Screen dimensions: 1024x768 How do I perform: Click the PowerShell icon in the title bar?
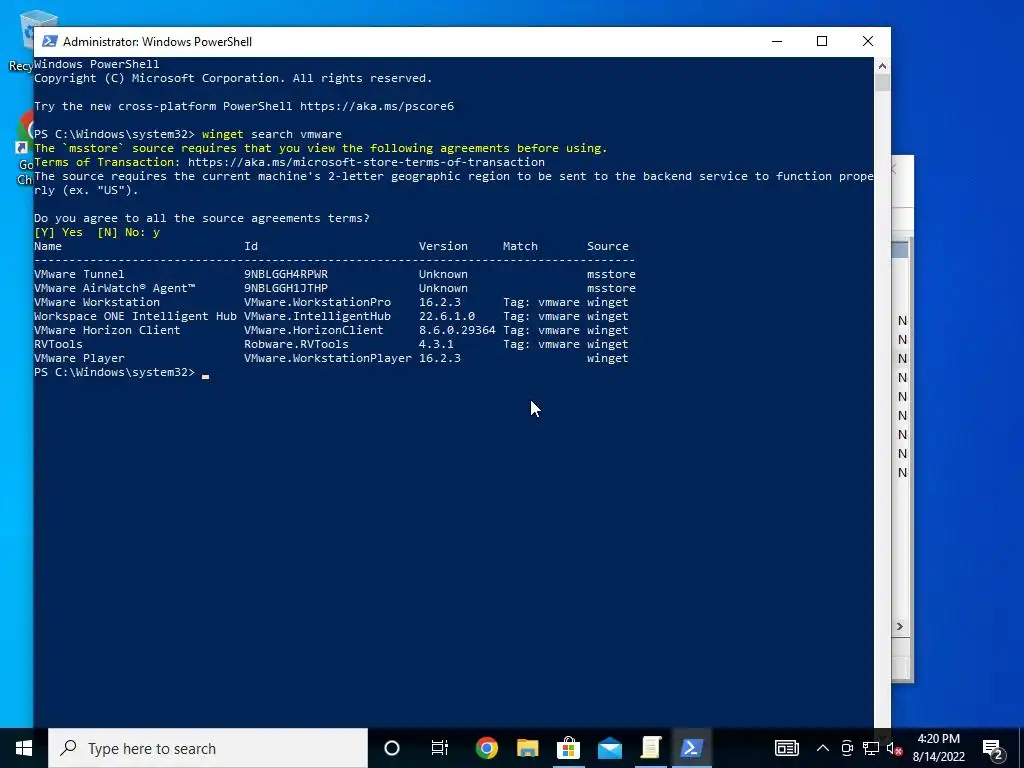pyautogui.click(x=50, y=41)
